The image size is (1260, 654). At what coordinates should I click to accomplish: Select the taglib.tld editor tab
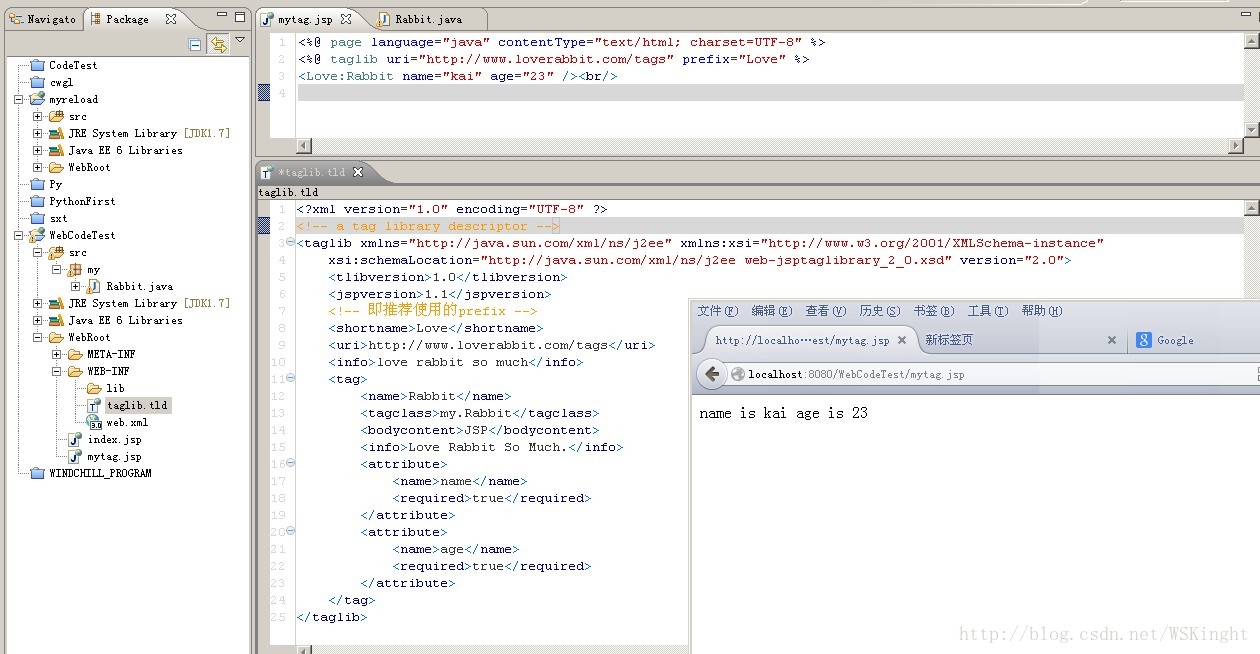pos(310,172)
